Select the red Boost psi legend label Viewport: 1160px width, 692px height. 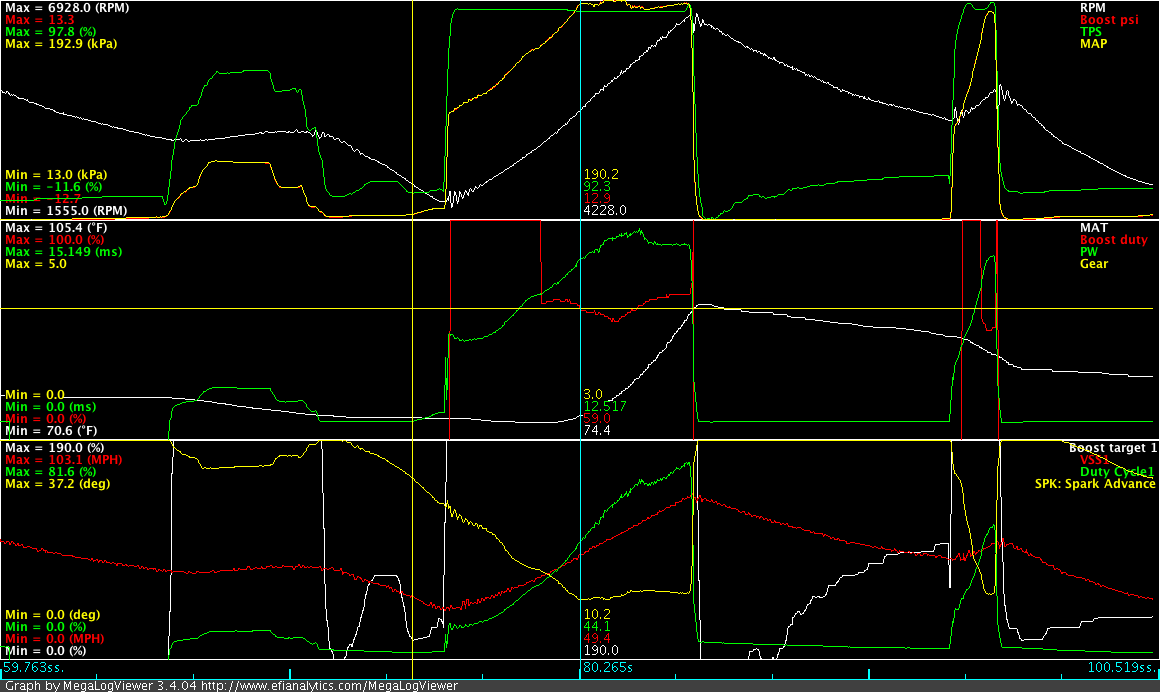pyautogui.click(x=1126, y=20)
